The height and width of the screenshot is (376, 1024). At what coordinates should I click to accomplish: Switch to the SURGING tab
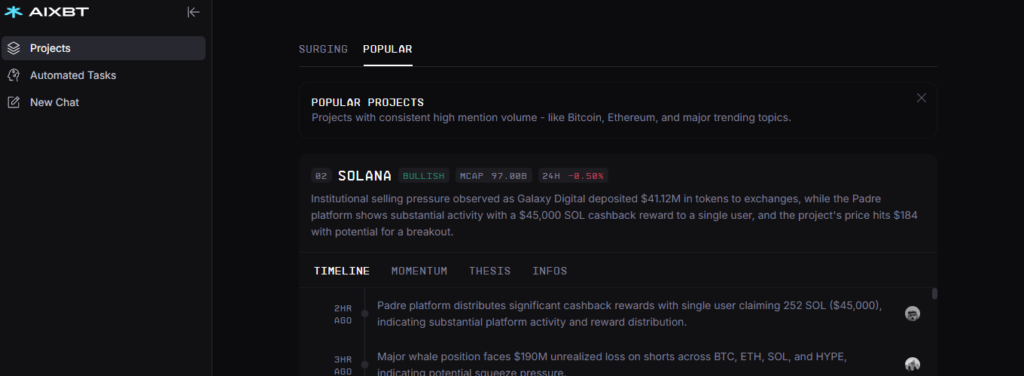tap(323, 49)
